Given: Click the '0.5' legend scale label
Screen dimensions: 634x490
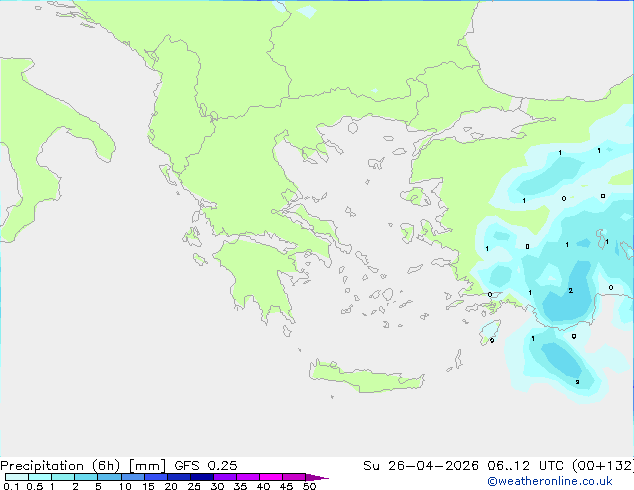Looking at the screenshot, I should pos(35,486).
